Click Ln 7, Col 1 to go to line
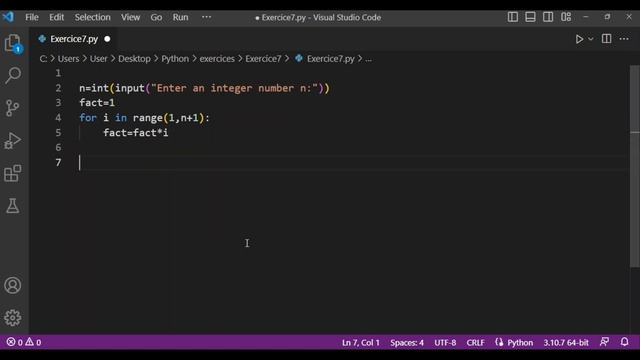This screenshot has height=360, width=640. pyautogui.click(x=360, y=342)
